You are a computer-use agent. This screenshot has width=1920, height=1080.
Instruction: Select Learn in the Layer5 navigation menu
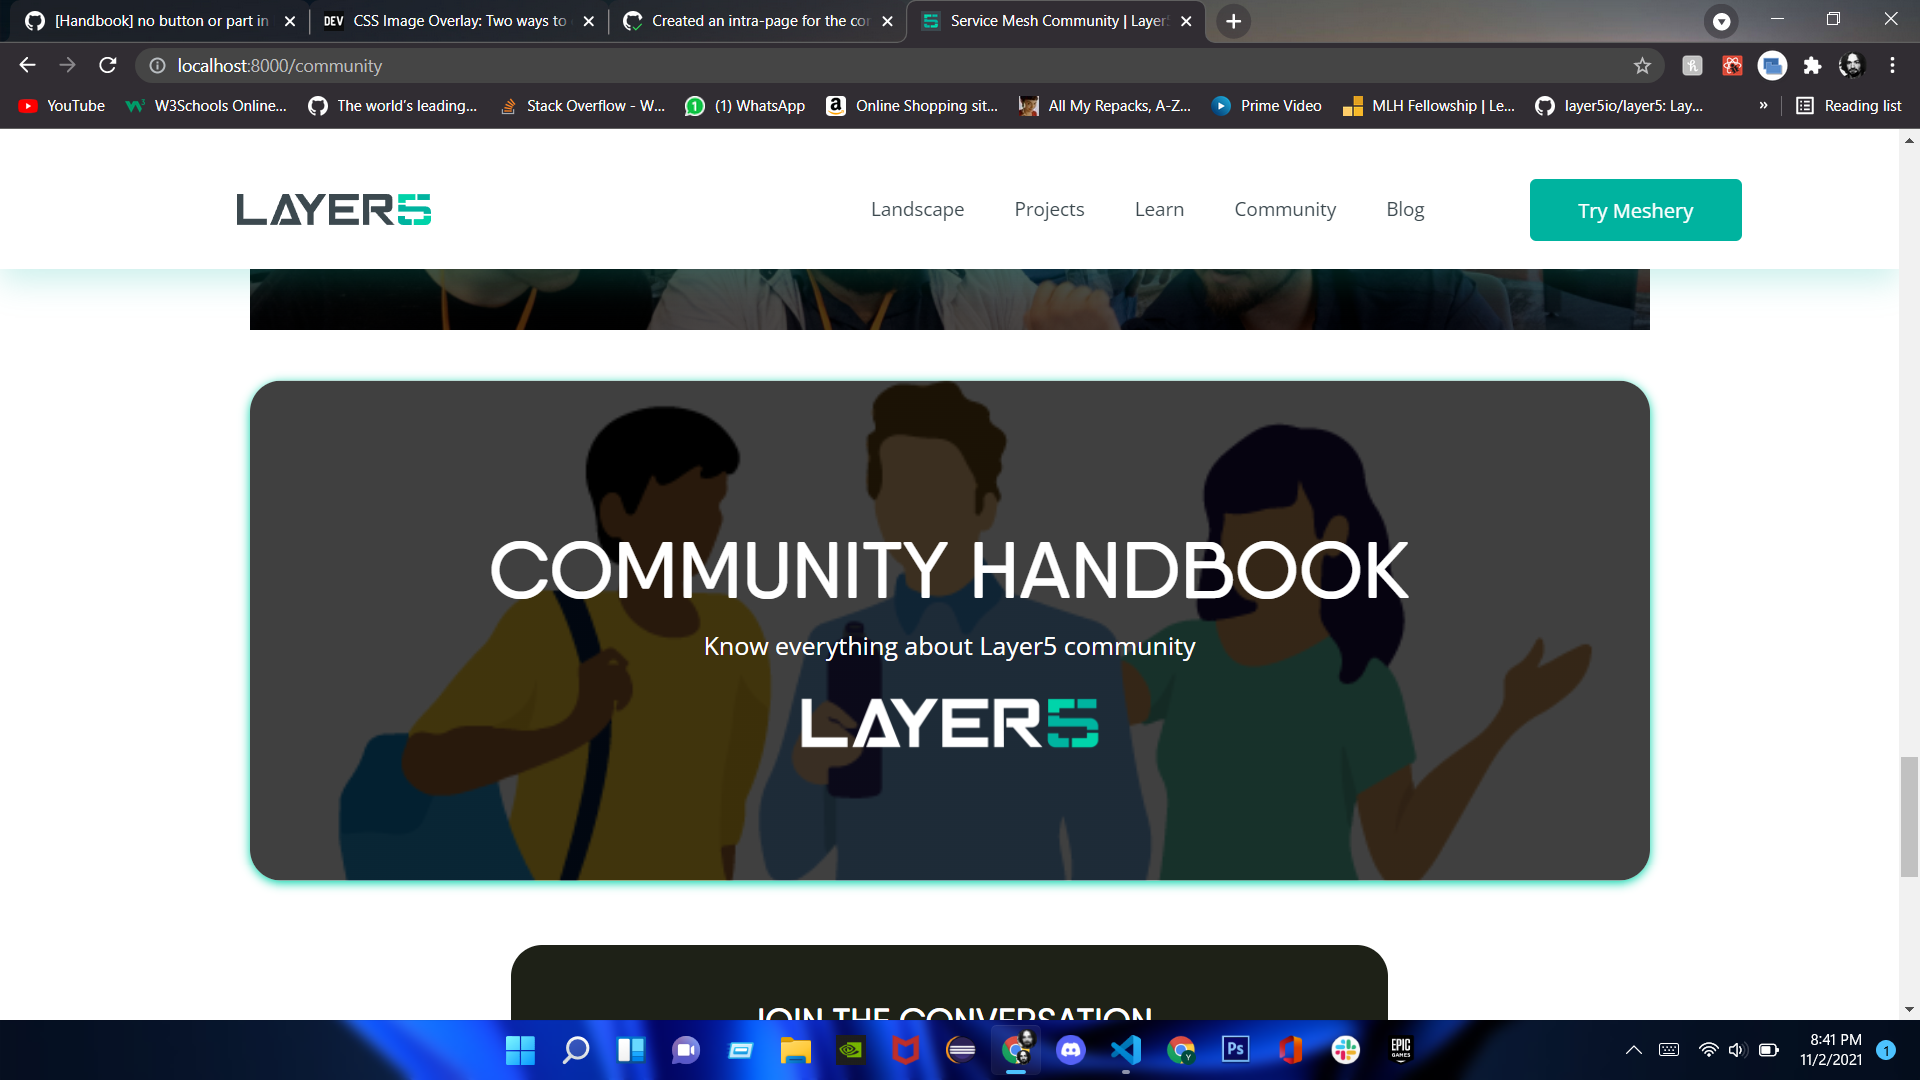click(1159, 209)
